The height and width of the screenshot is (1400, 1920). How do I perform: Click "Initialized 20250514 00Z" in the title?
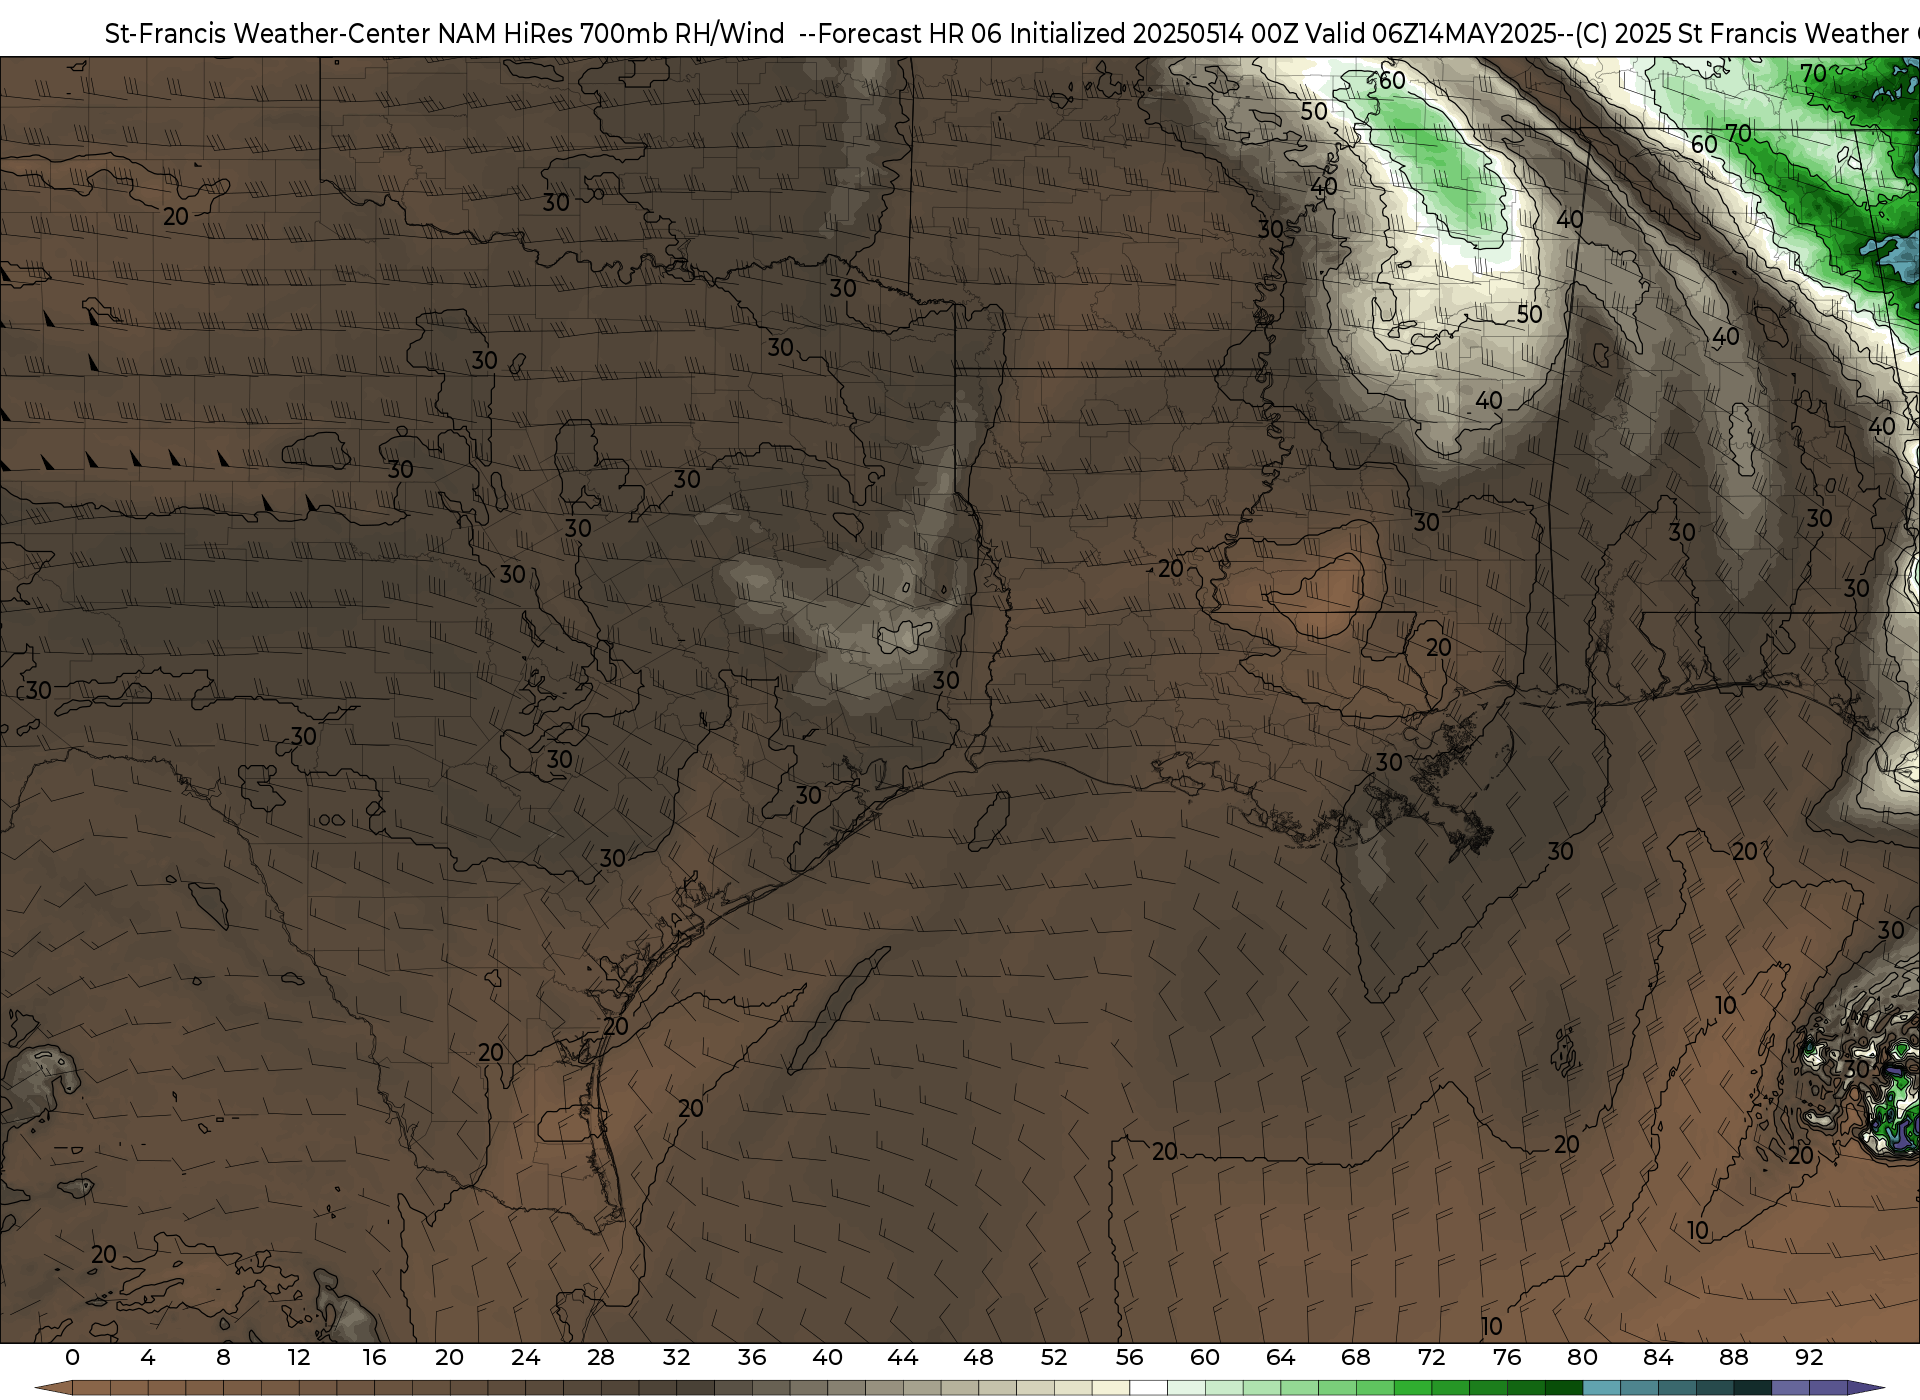coord(1153,34)
